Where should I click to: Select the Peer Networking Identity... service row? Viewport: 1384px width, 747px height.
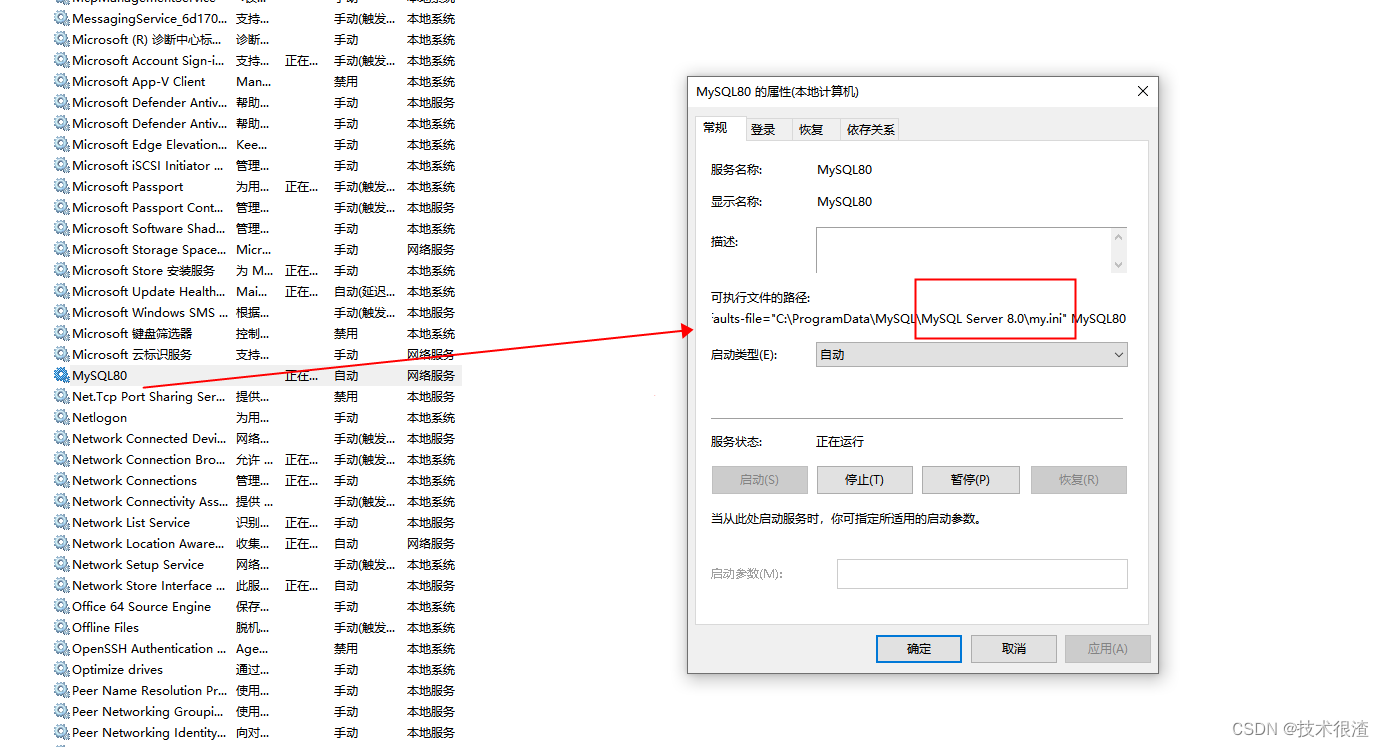[x=256, y=733]
